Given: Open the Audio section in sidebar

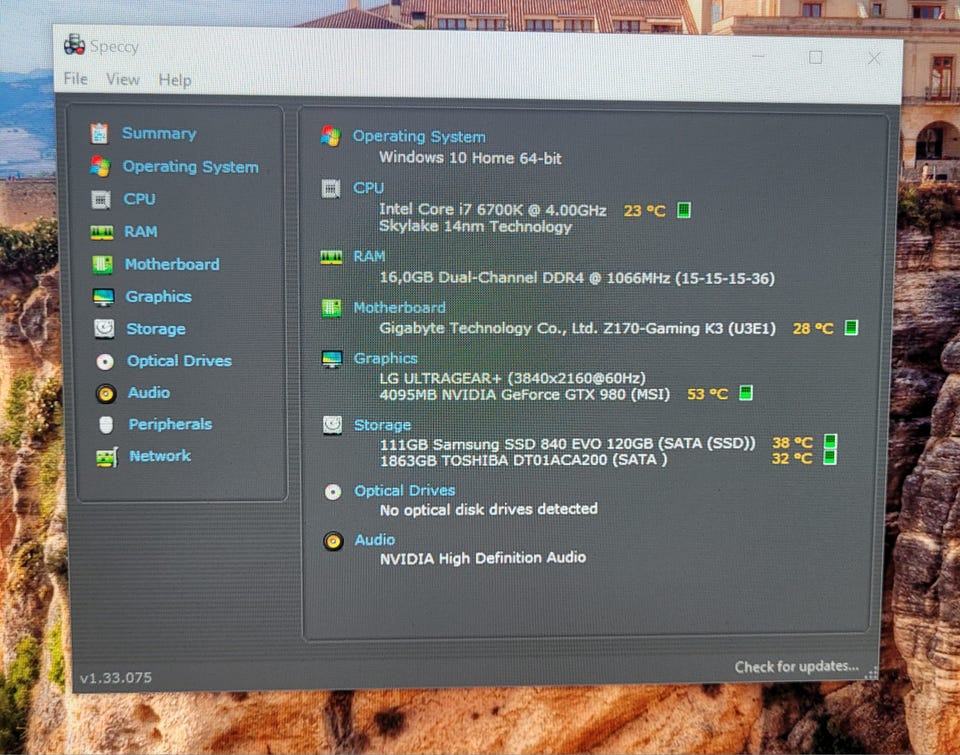Looking at the screenshot, I should pyautogui.click(x=149, y=393).
